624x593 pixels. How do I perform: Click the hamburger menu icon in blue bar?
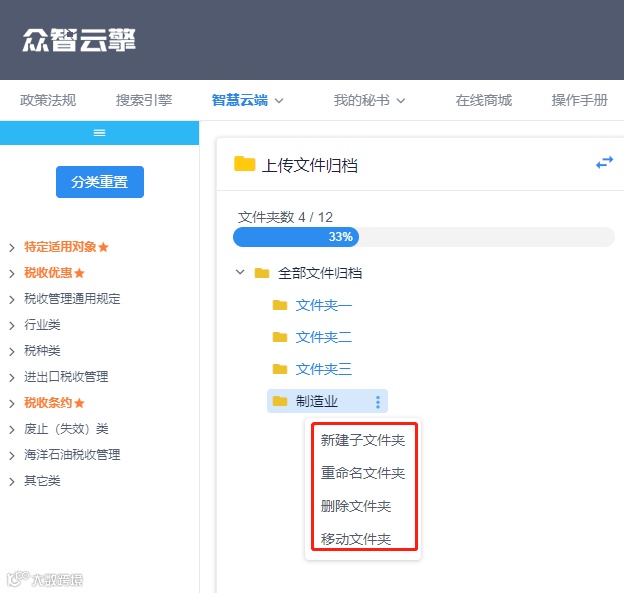pyautogui.click(x=99, y=133)
